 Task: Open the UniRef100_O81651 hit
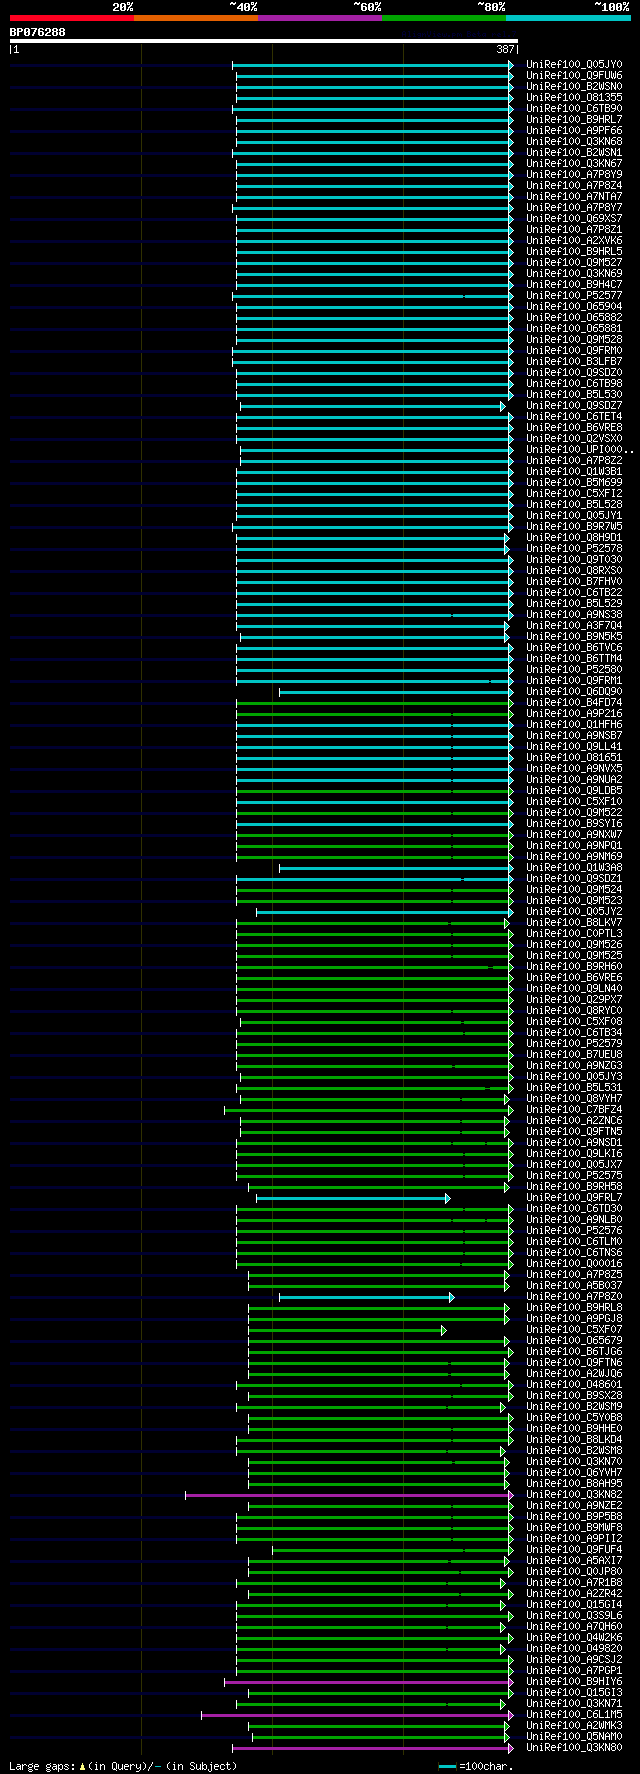pos(574,758)
